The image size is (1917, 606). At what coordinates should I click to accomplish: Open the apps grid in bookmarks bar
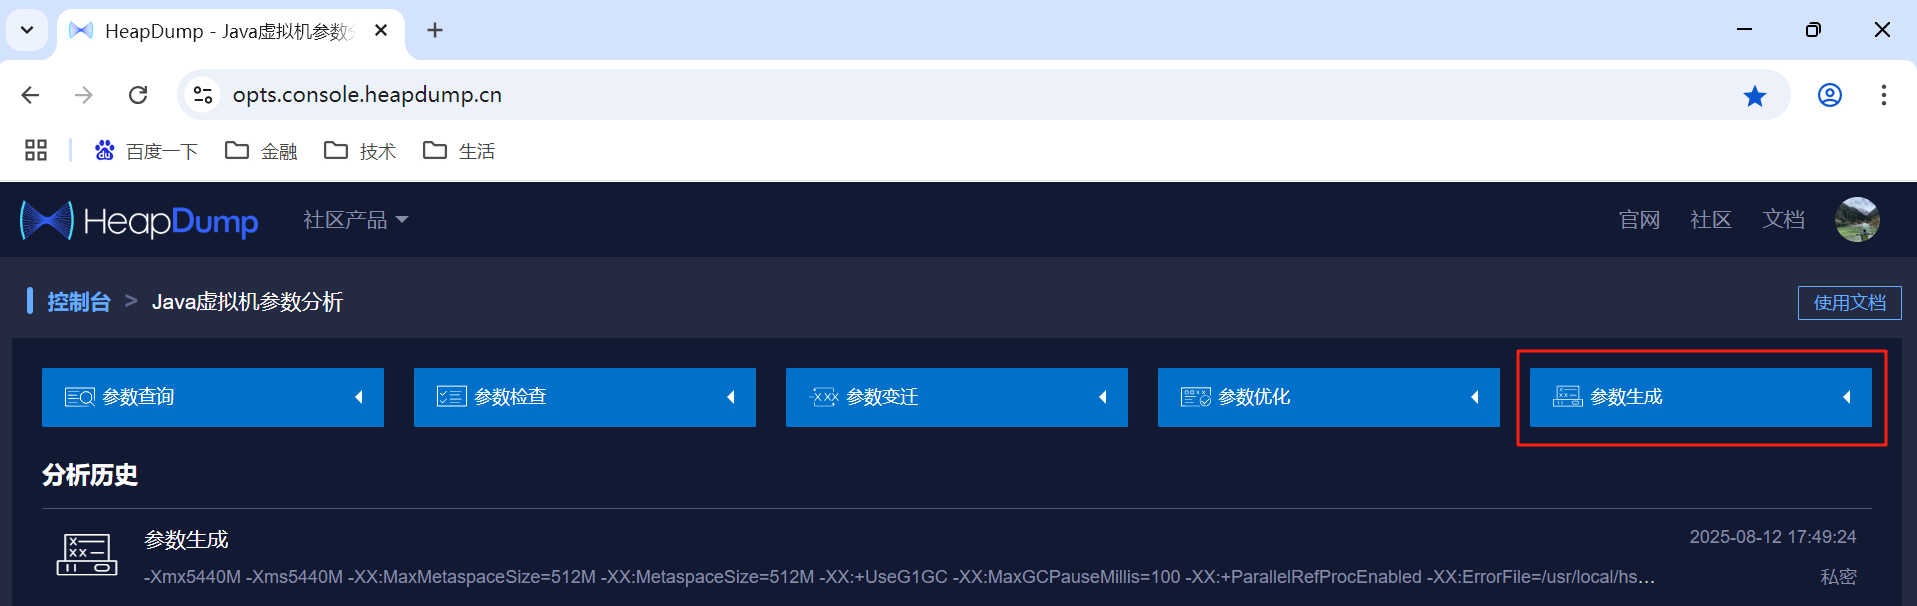(x=36, y=150)
